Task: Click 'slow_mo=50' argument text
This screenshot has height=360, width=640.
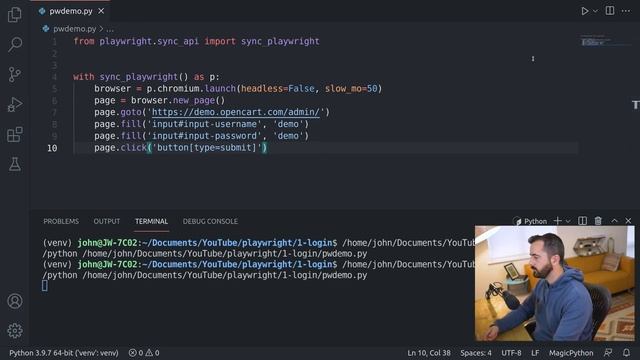Action: tap(351, 89)
